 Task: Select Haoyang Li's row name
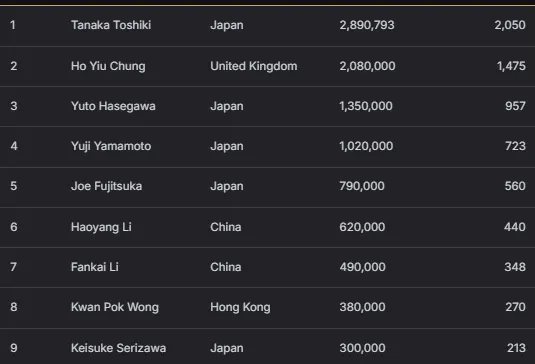tap(101, 227)
